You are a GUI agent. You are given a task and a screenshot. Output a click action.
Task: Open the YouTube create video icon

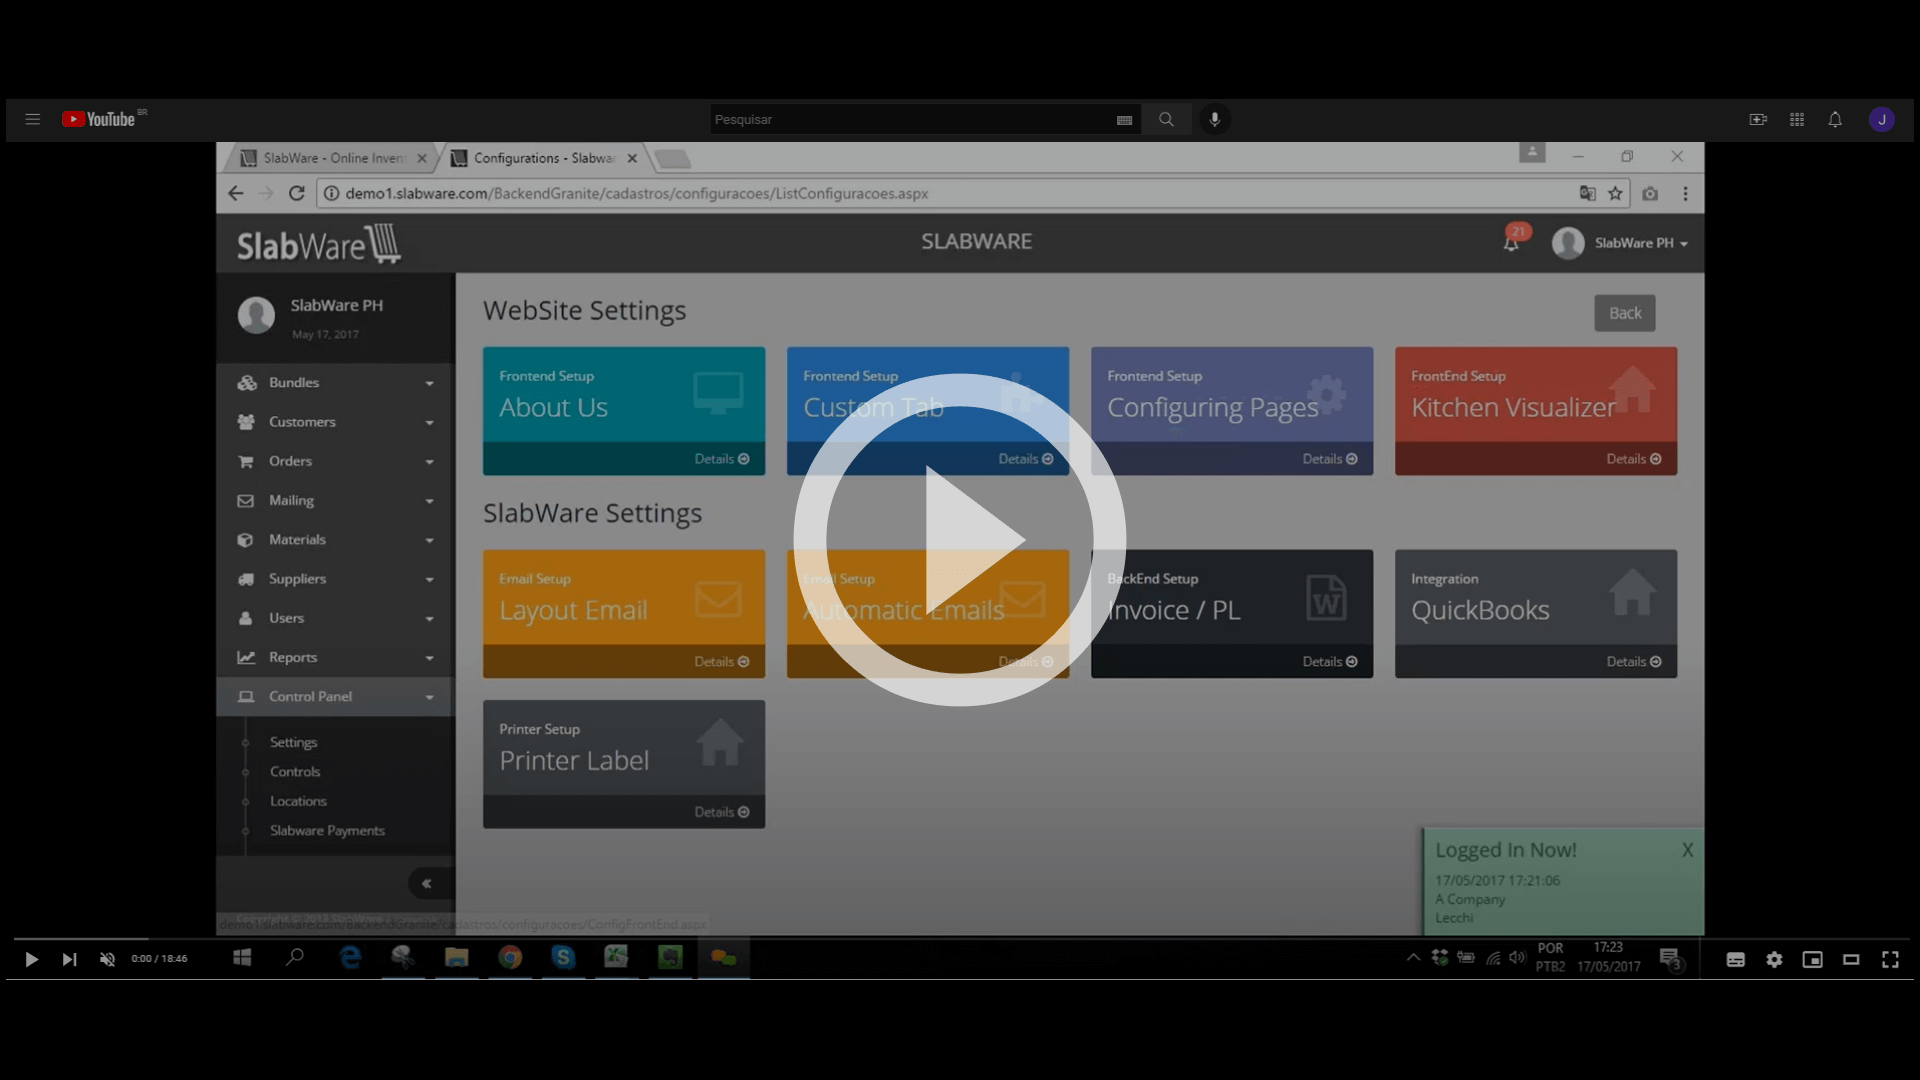(x=1758, y=119)
